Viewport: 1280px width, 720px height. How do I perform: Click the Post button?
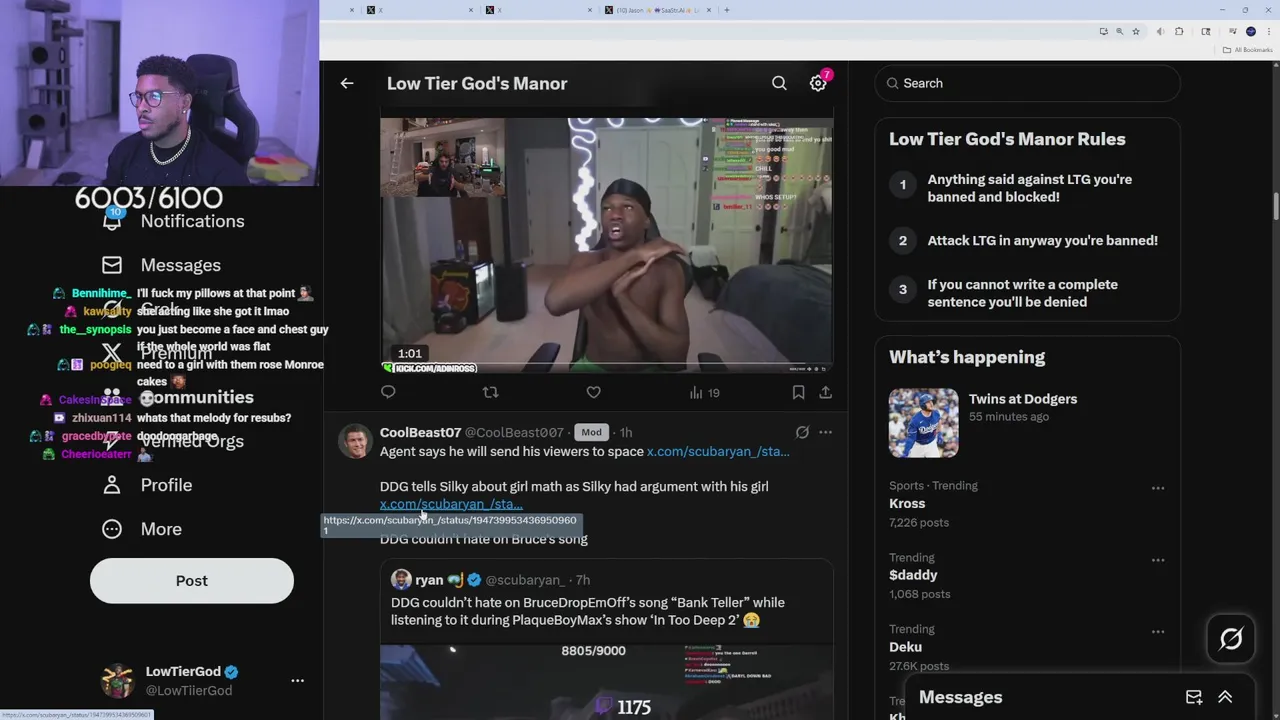(x=192, y=581)
